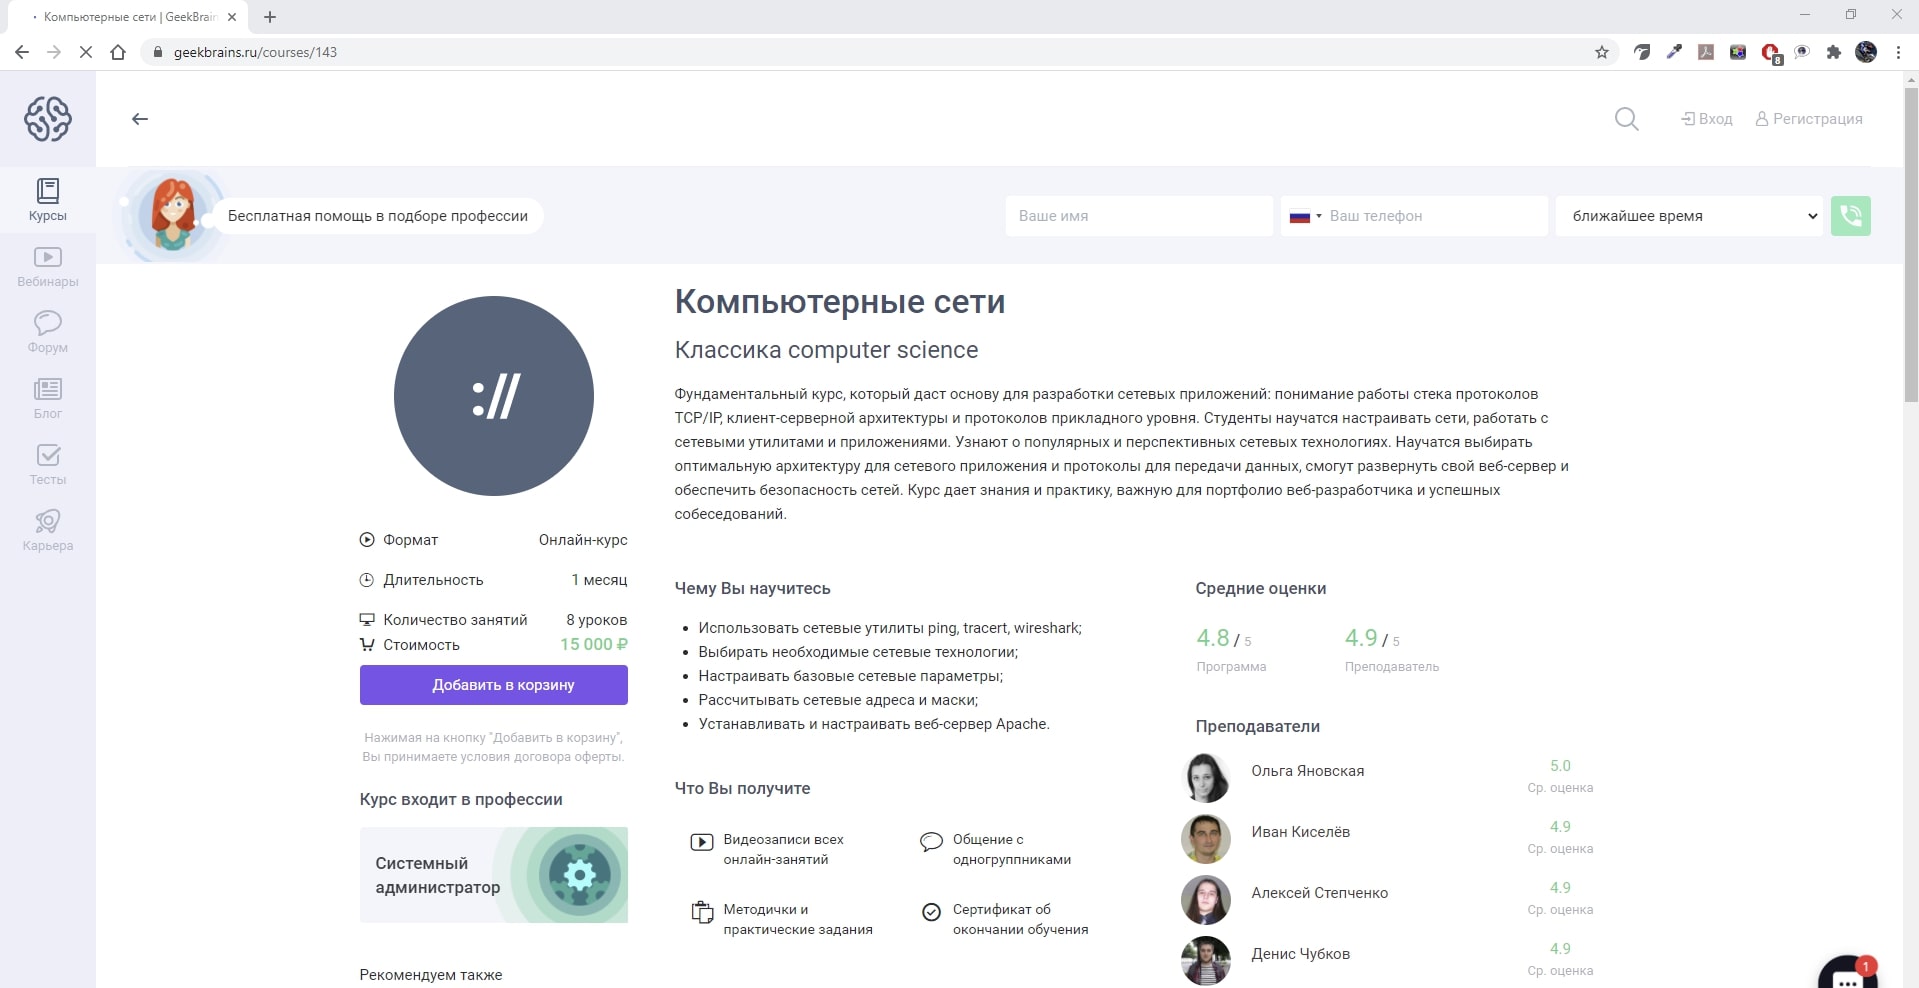Click the Рекомендуем также heading
The image size is (1919, 988).
pos(431,975)
